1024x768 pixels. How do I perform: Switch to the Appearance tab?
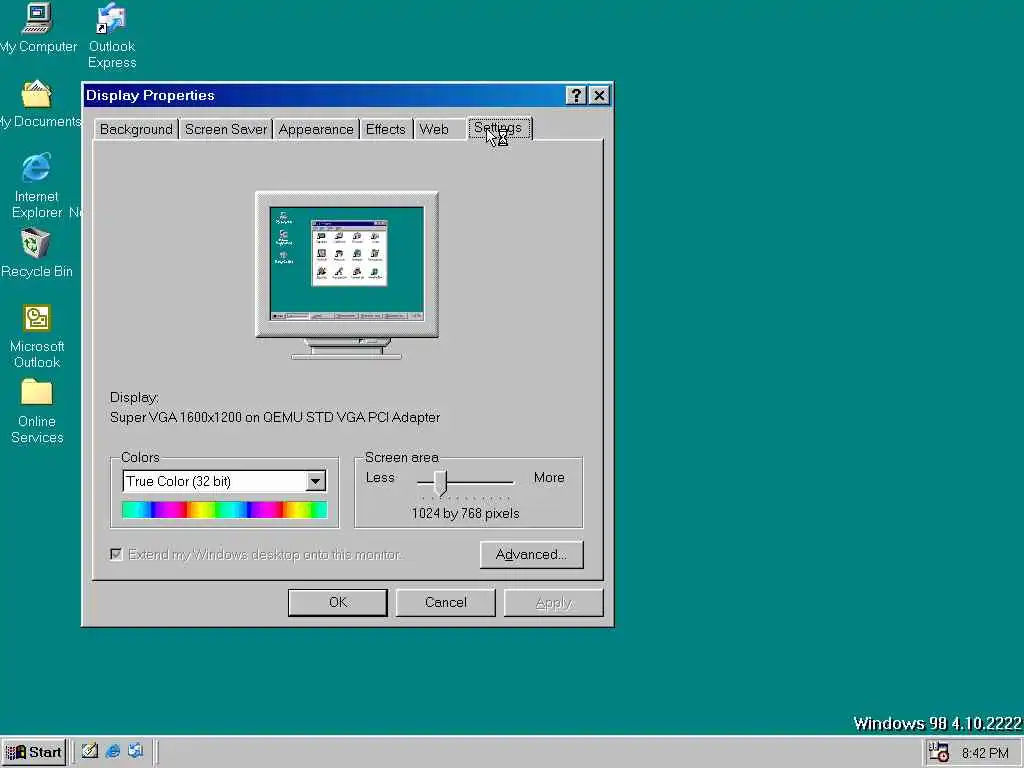(315, 129)
